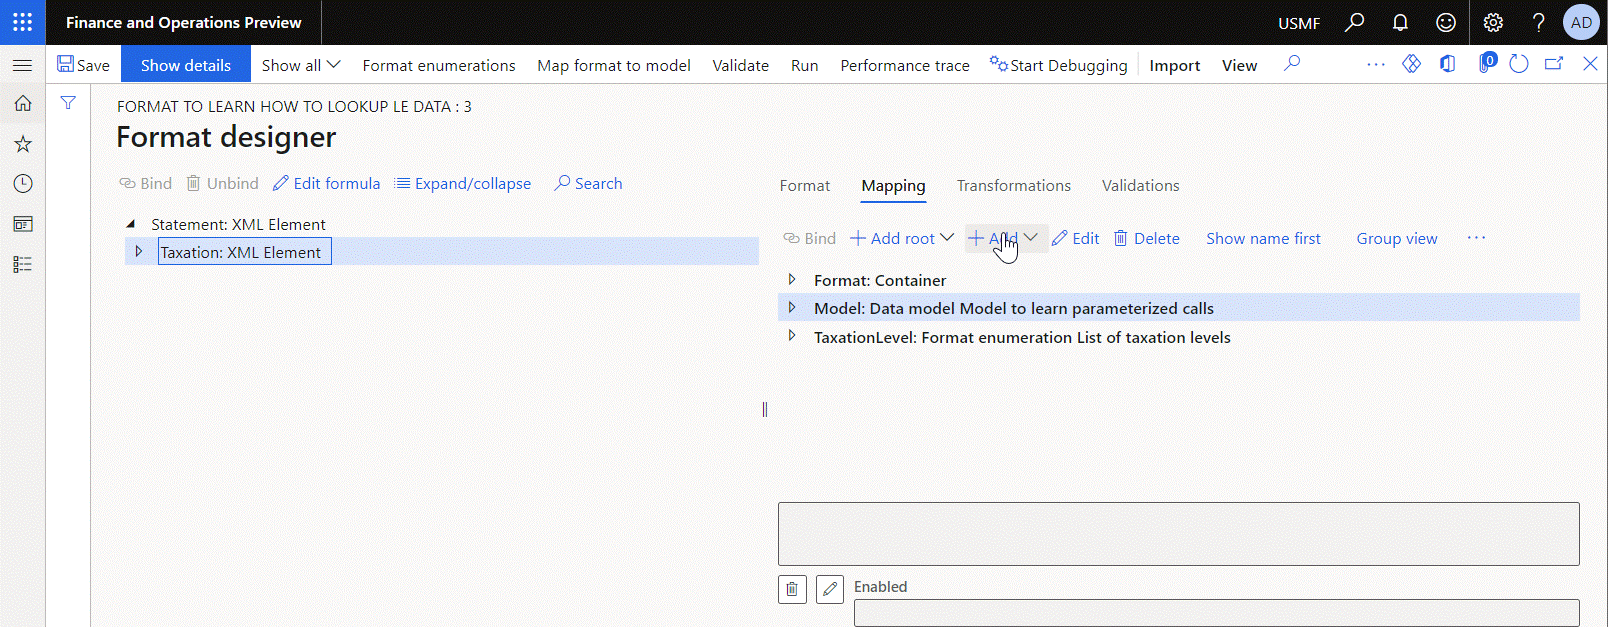The height and width of the screenshot is (627, 1608).
Task: Click the trash icon beside Enabled field
Action: point(792,589)
